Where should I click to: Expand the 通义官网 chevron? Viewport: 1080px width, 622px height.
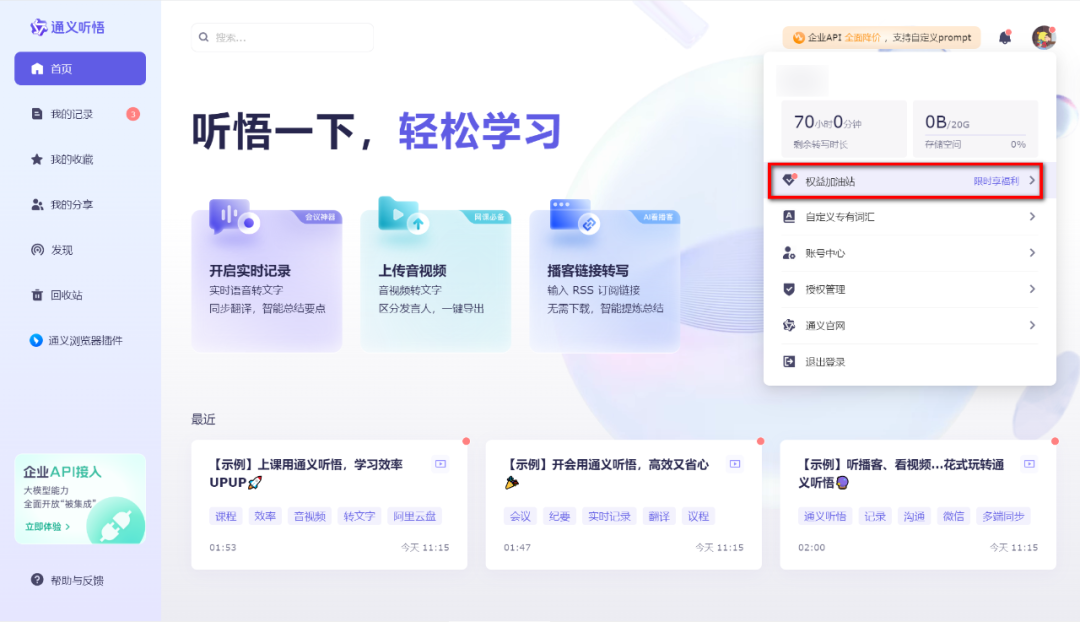pos(1032,325)
